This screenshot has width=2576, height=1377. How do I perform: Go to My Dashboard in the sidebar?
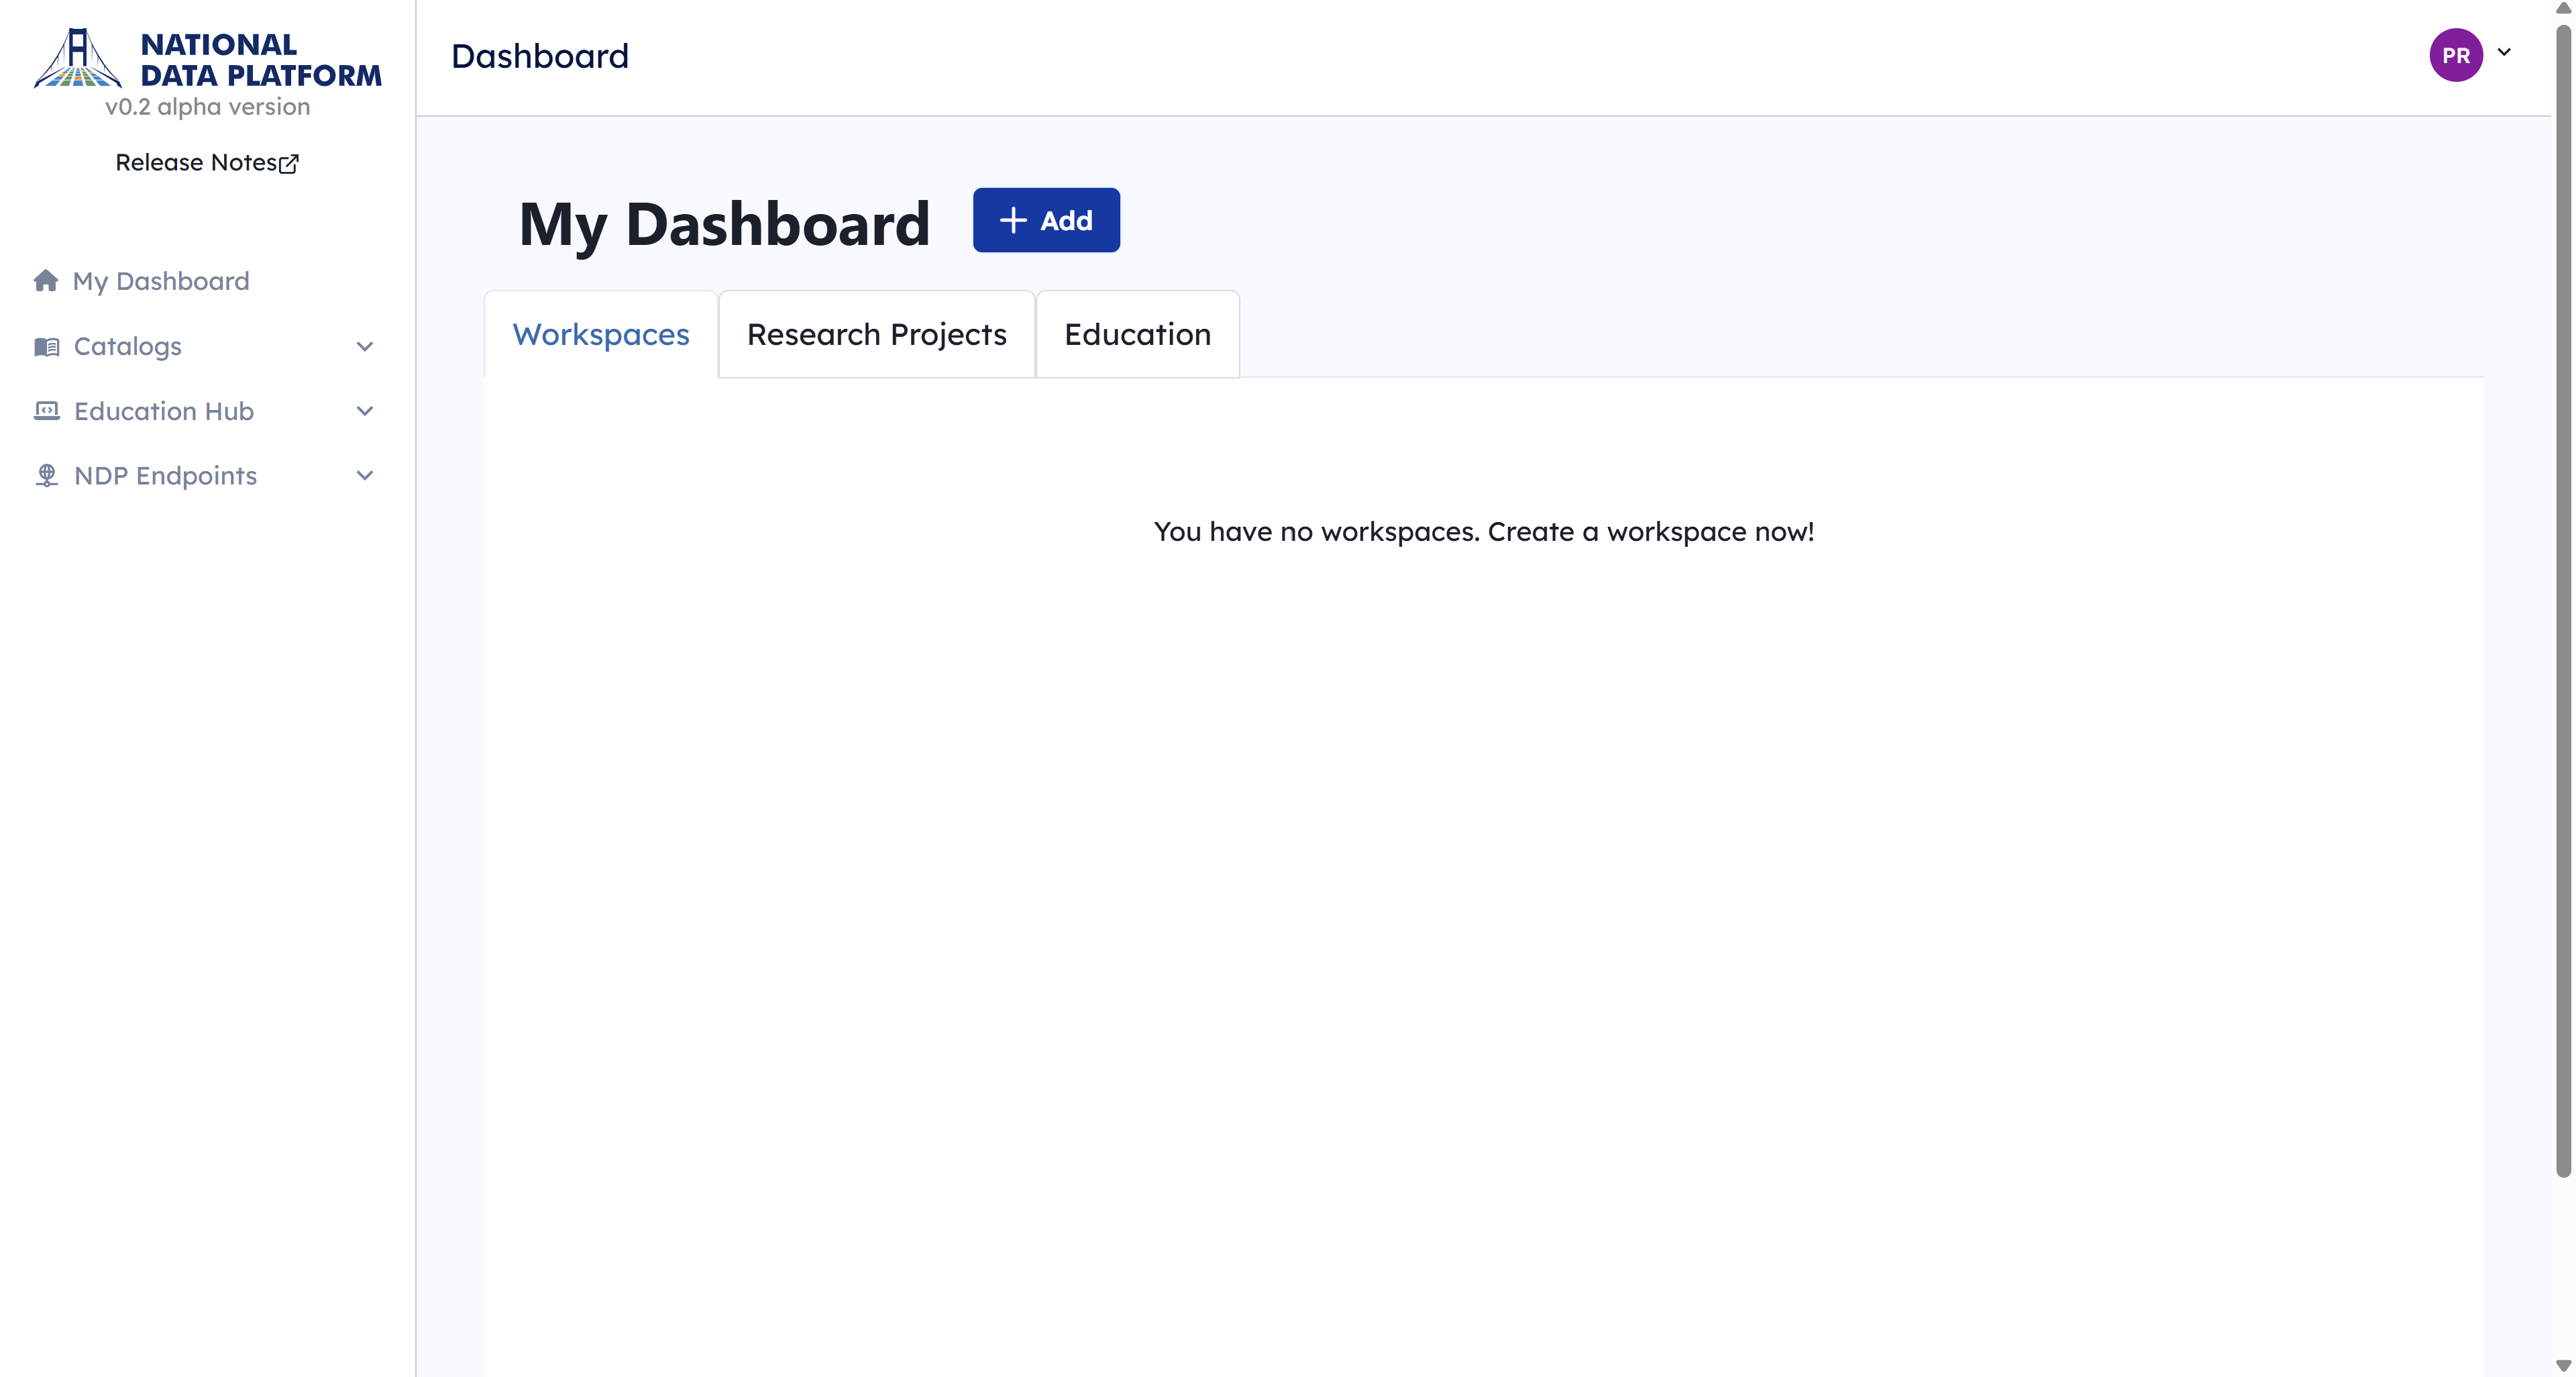pyautogui.click(x=161, y=281)
